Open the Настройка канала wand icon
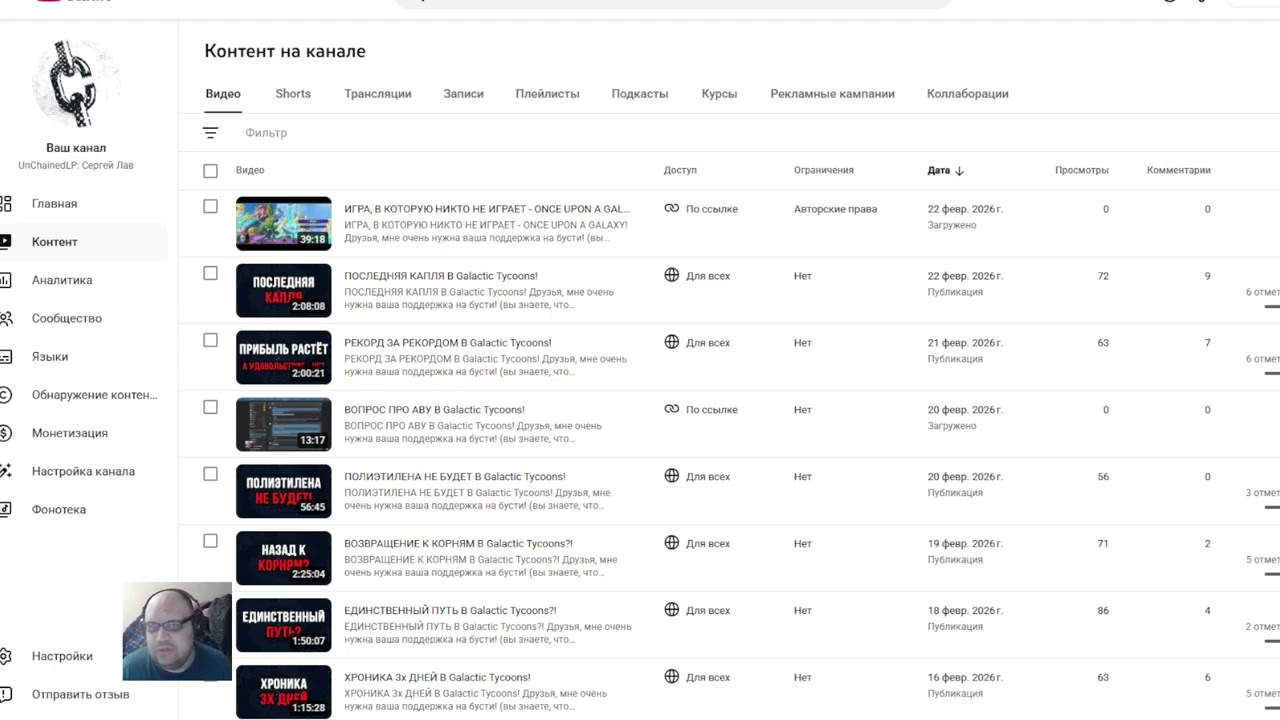The height and width of the screenshot is (720, 1280). pos(5,471)
